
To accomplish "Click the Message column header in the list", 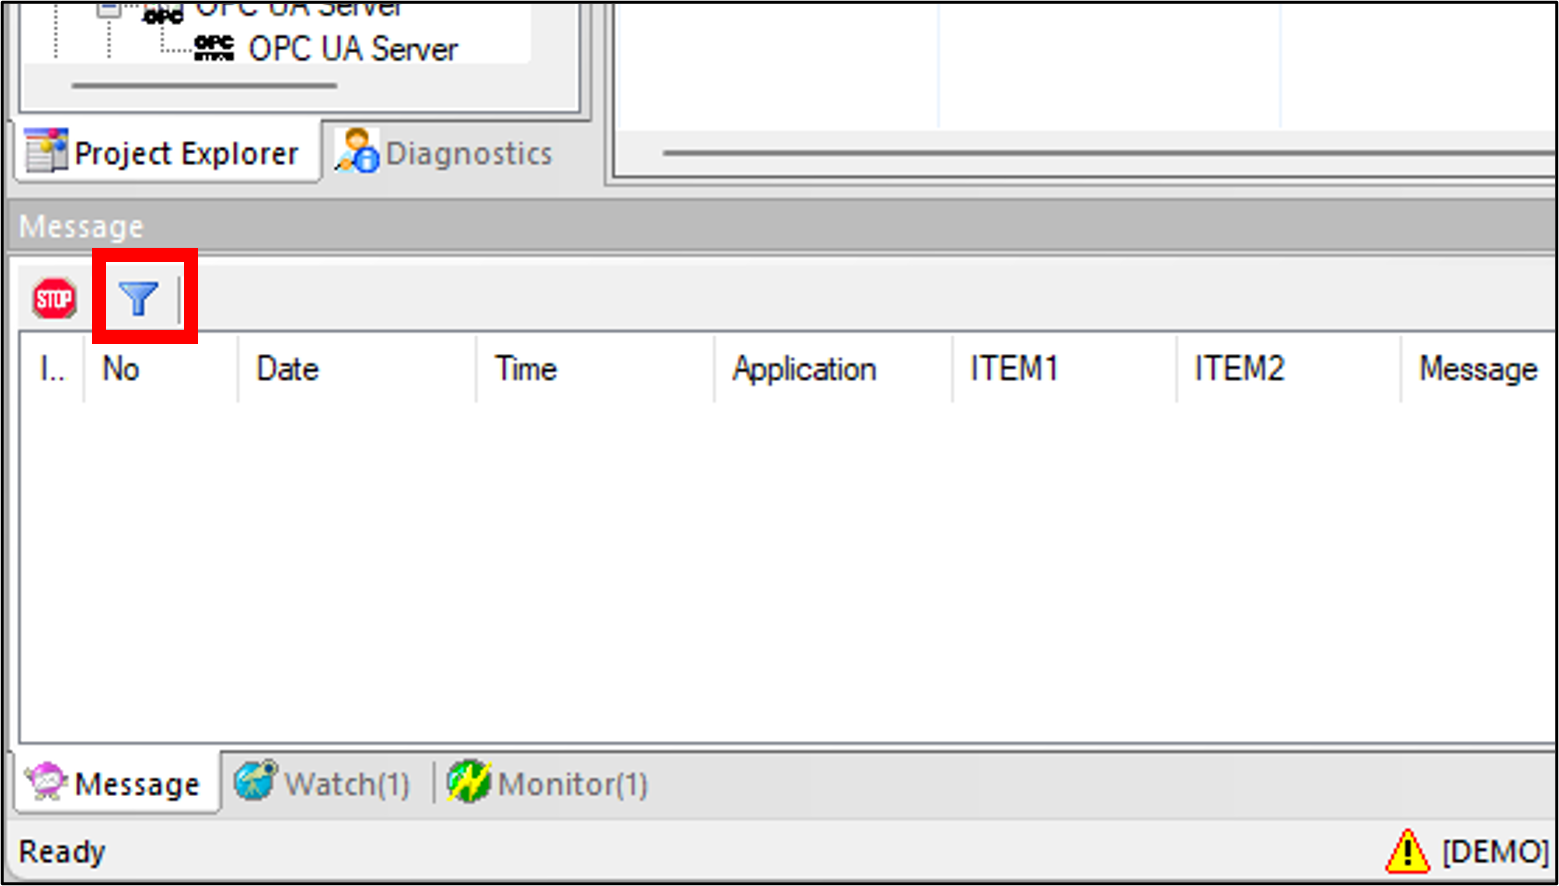I will [1478, 369].
